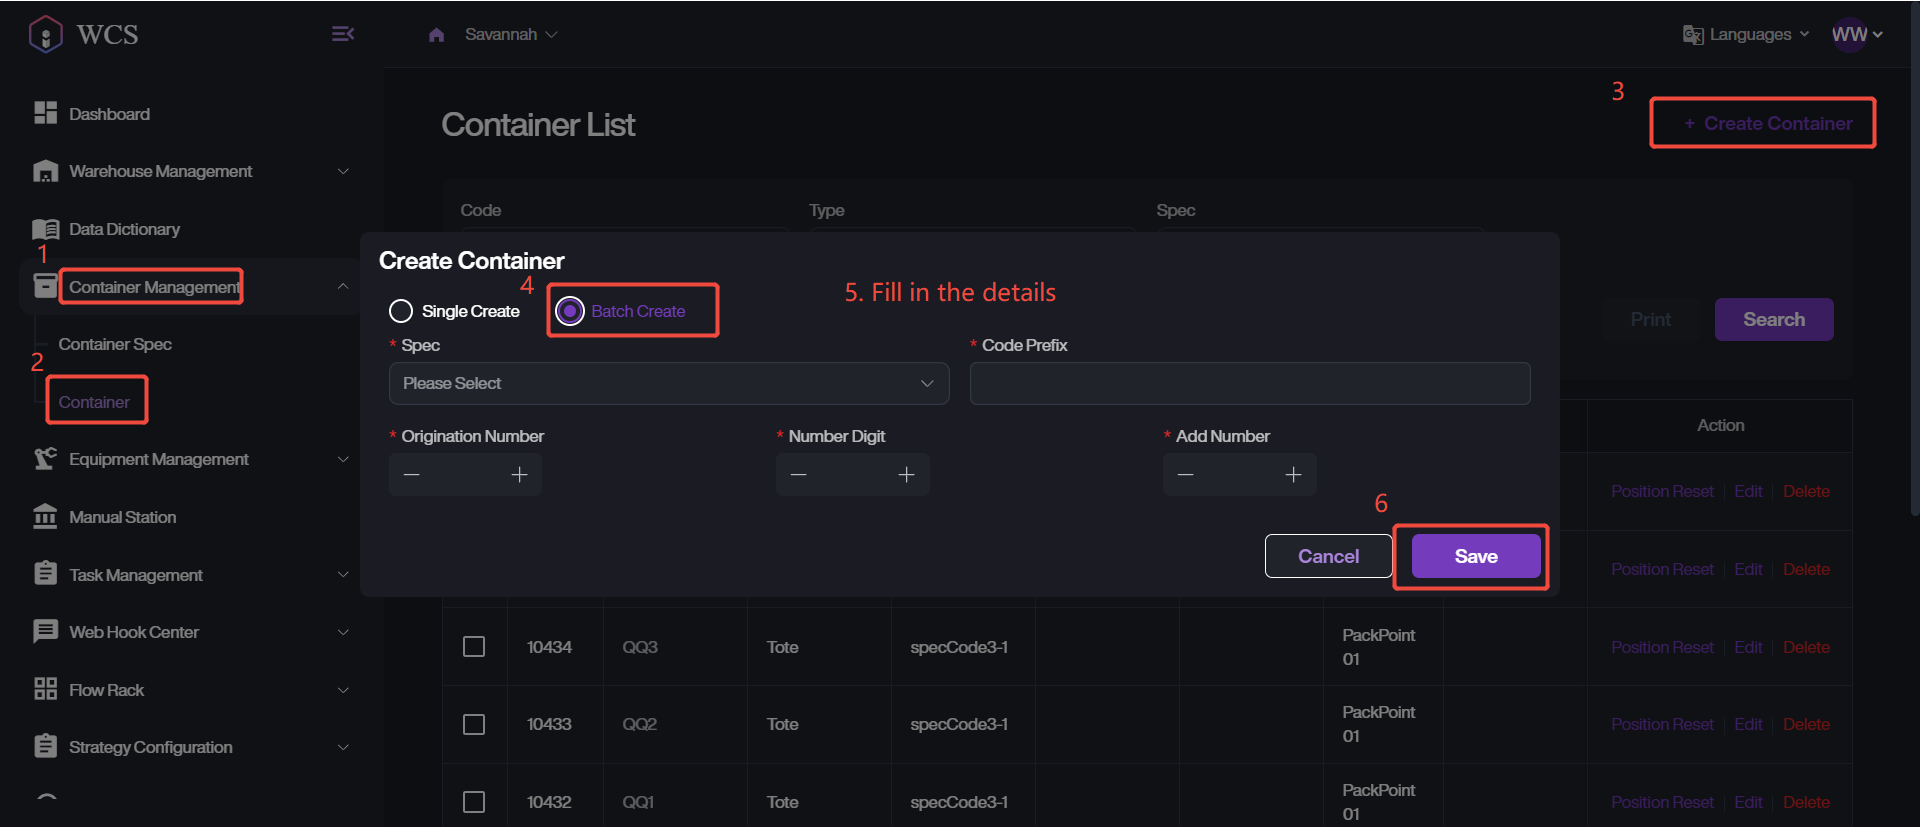The image size is (1920, 827).
Task: Open the Spec 'Please Select' dropdown
Action: pyautogui.click(x=668, y=384)
